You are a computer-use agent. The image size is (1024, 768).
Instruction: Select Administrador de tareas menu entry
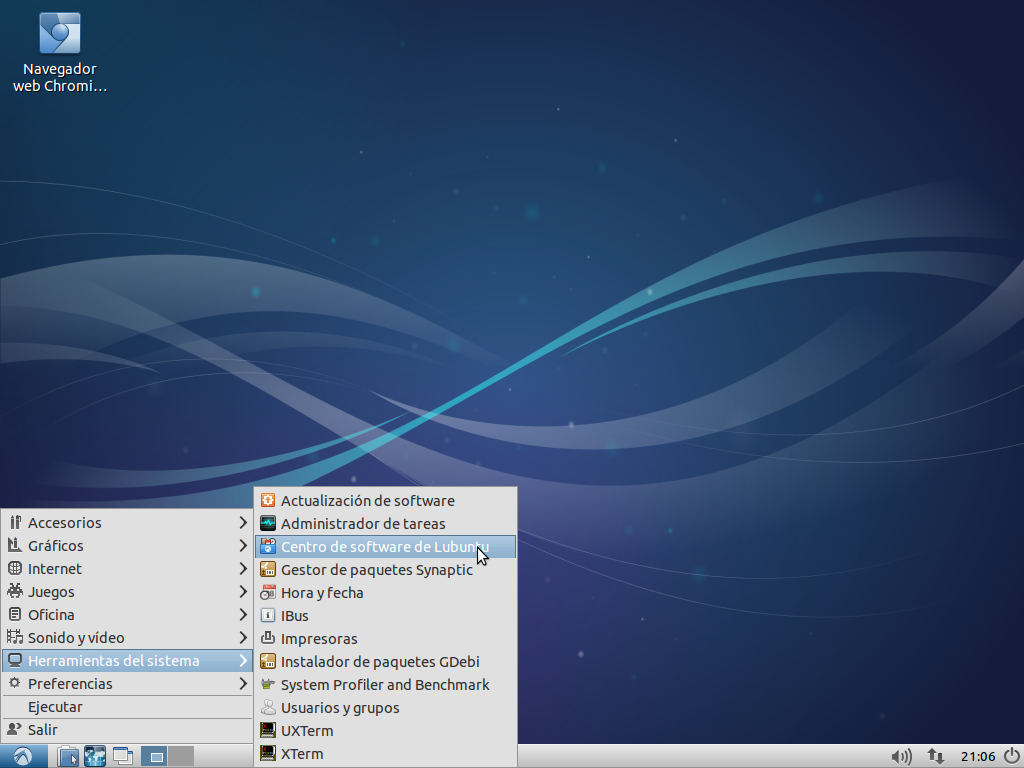click(362, 524)
